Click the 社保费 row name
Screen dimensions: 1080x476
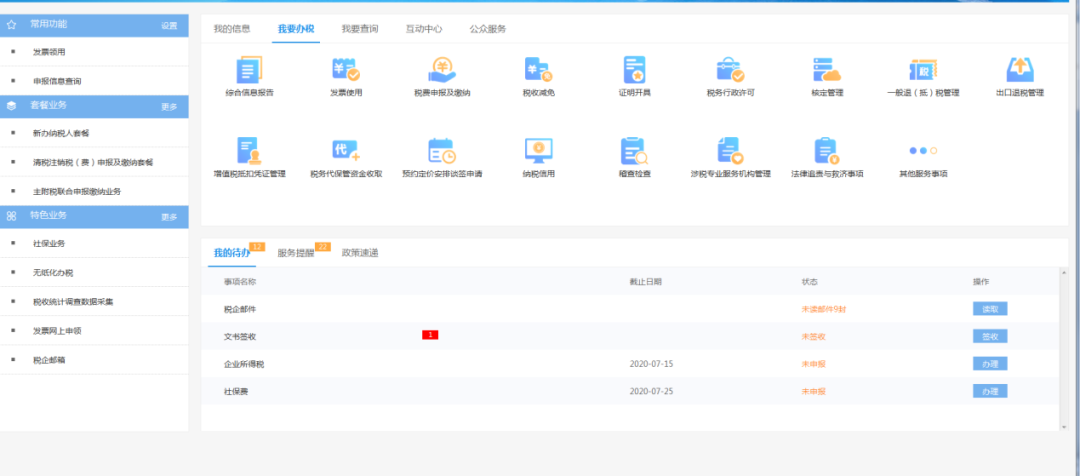coord(236,391)
